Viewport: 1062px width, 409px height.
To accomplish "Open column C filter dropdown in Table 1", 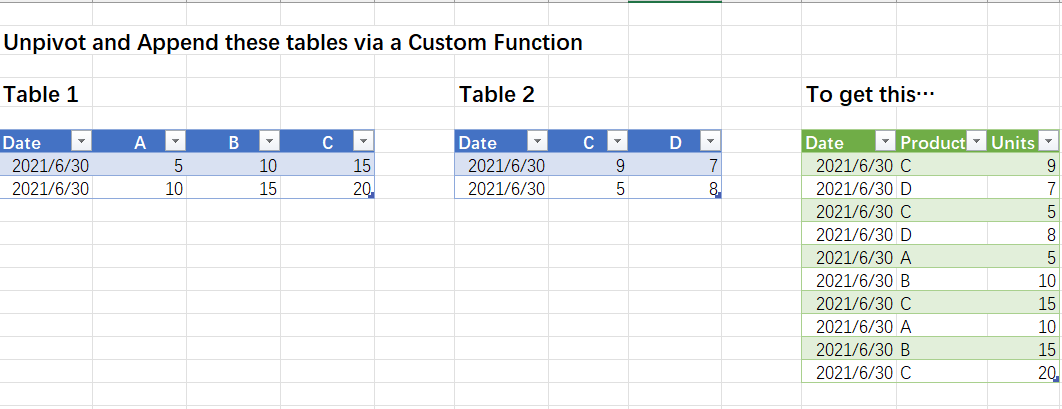I will click(364, 142).
